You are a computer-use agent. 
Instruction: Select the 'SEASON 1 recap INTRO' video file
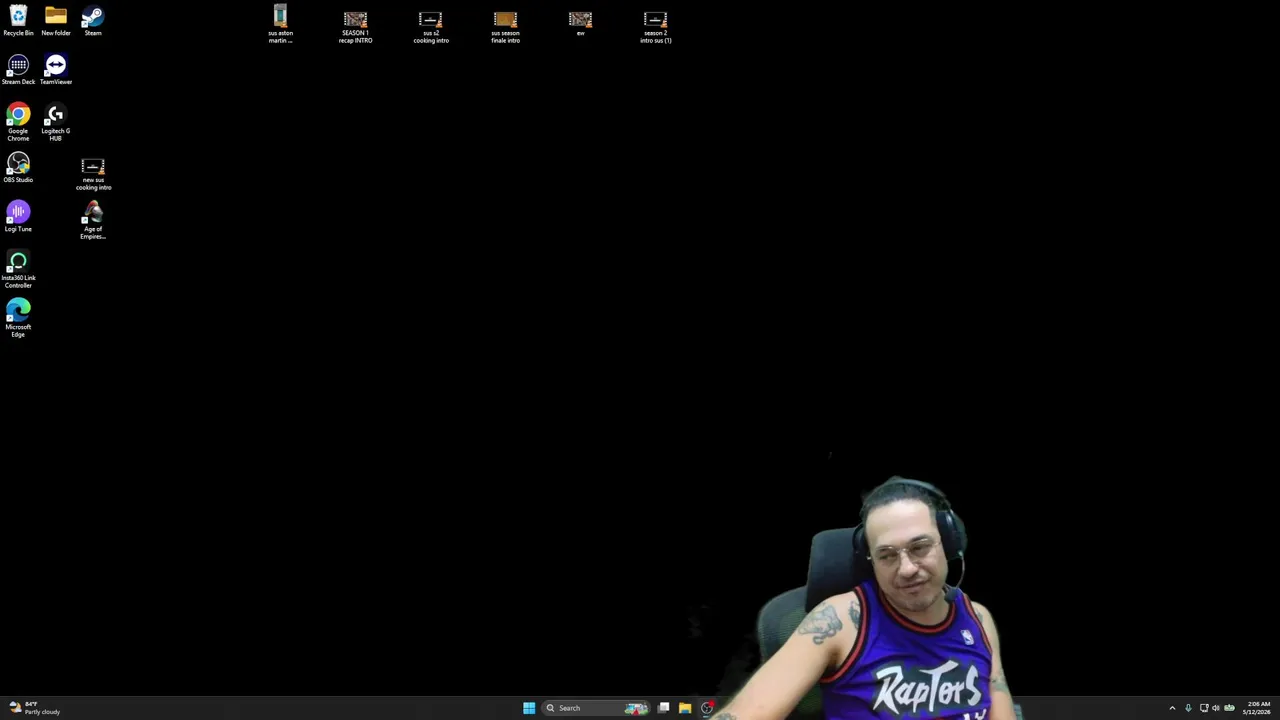[x=355, y=27]
